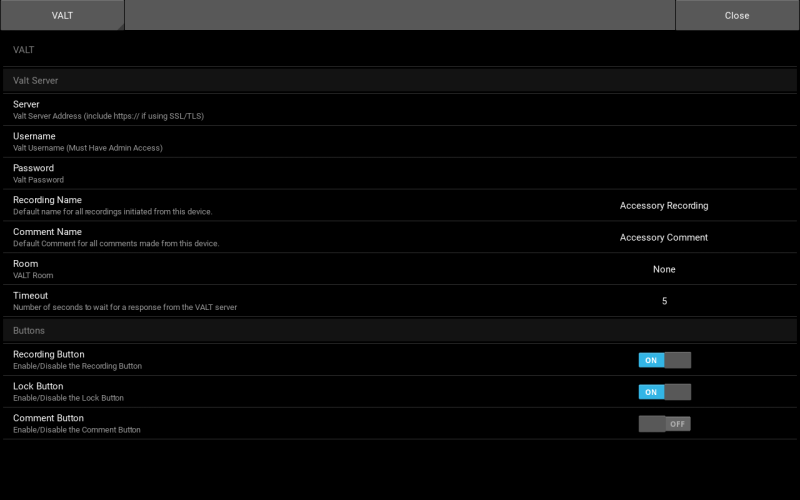Close the settings screen
Image resolution: width=800 pixels, height=500 pixels.
[737, 15]
